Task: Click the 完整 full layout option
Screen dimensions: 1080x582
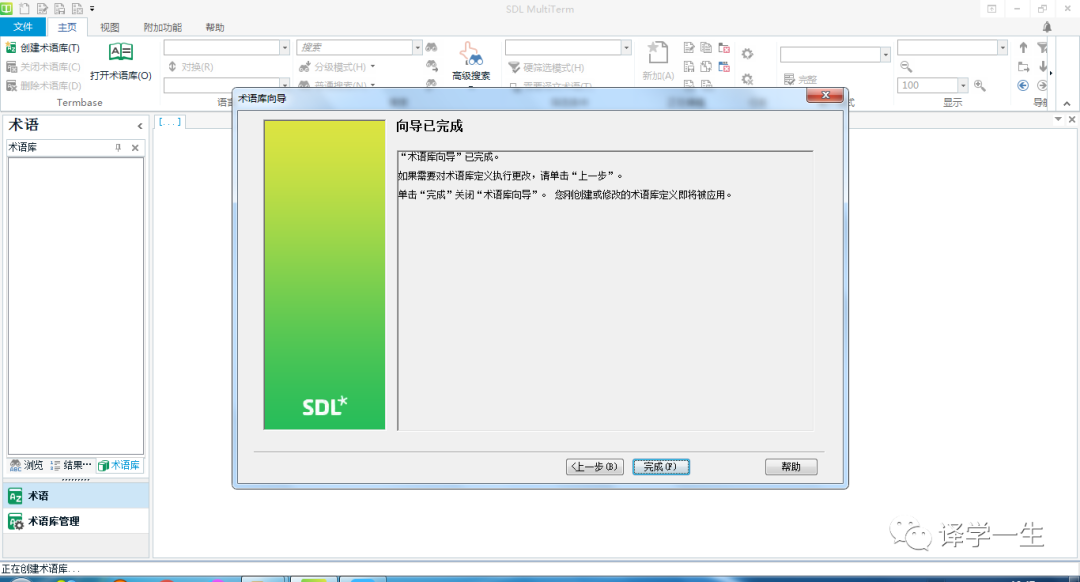Action: (x=800, y=80)
